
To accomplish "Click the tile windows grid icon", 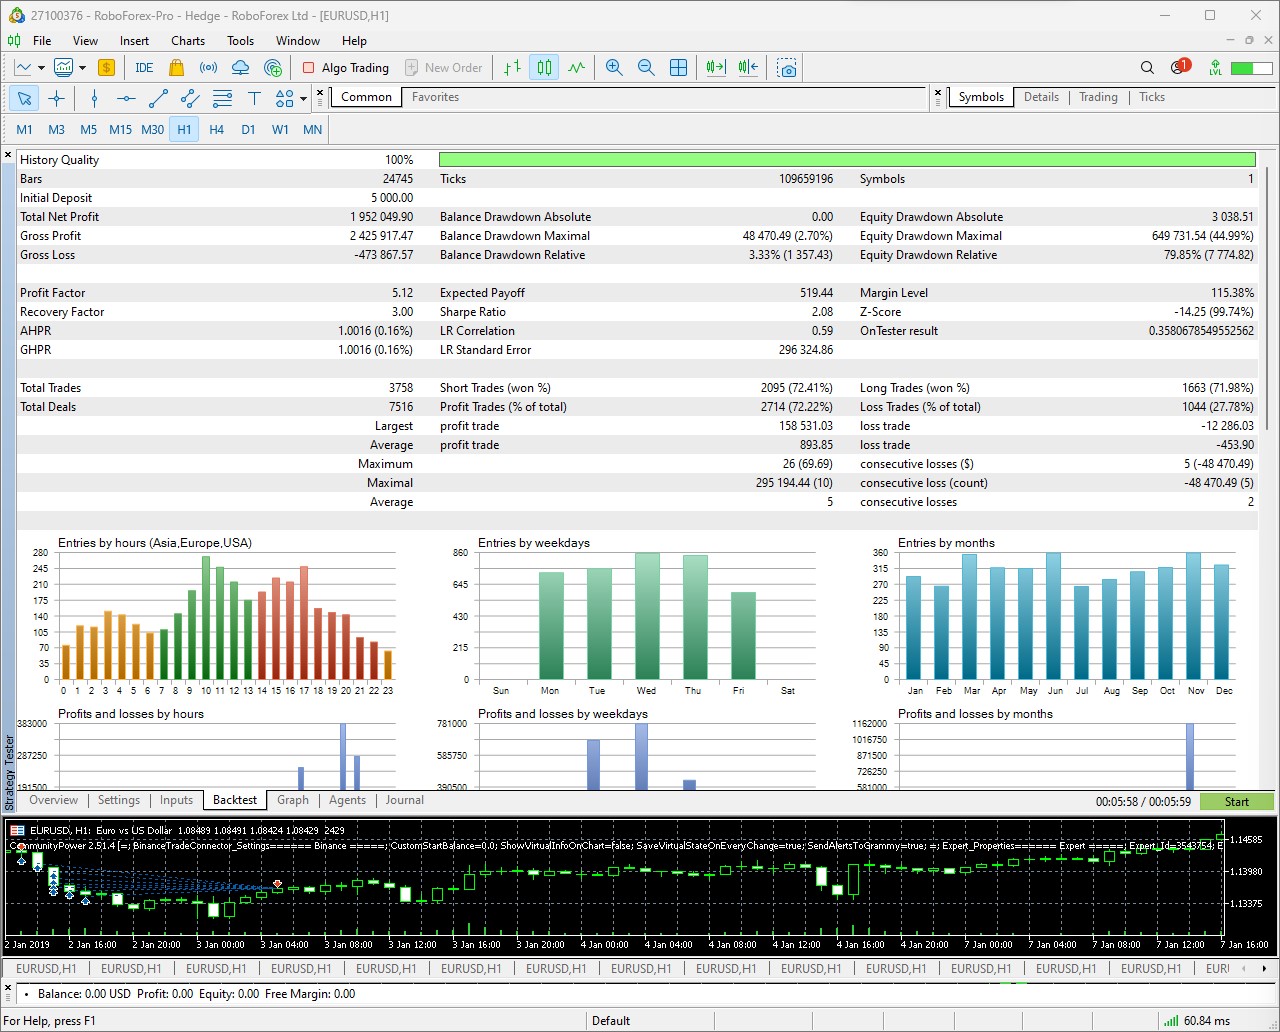I will tap(678, 68).
